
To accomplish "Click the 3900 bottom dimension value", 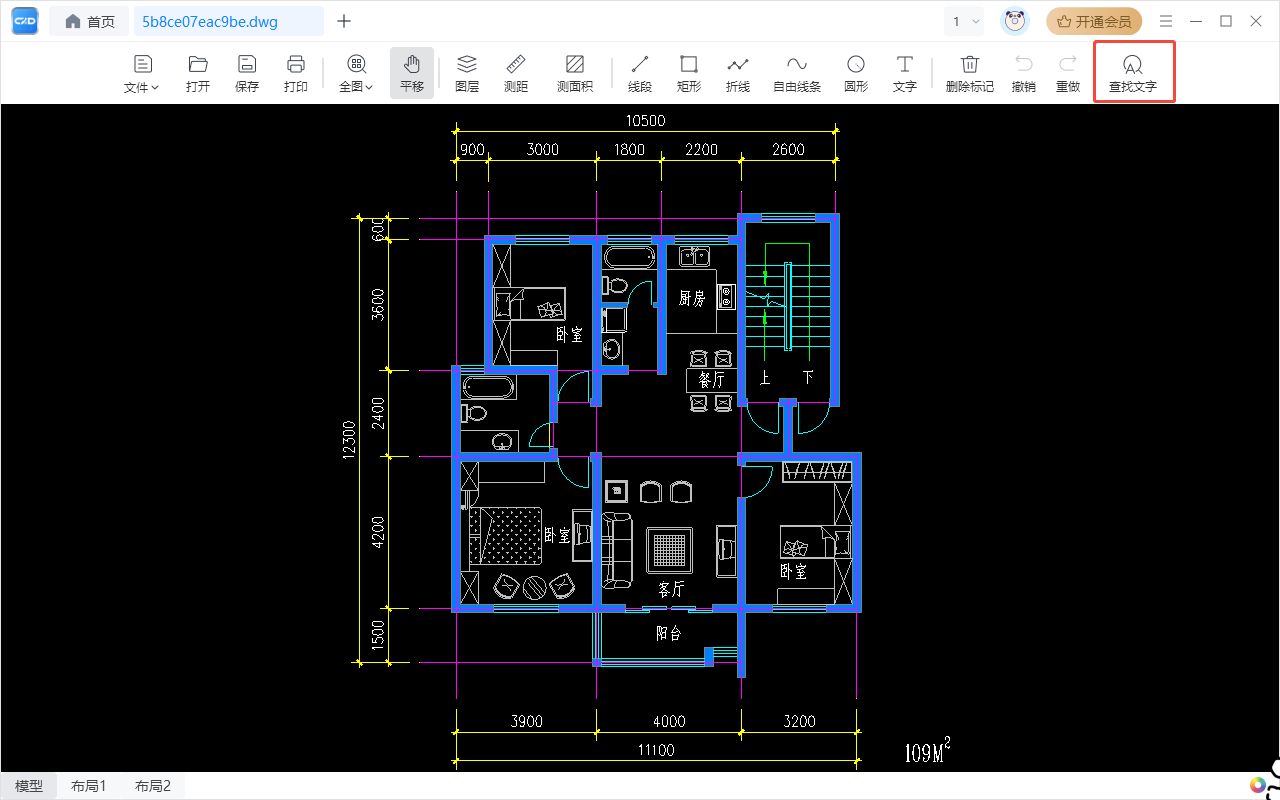I will 526,721.
